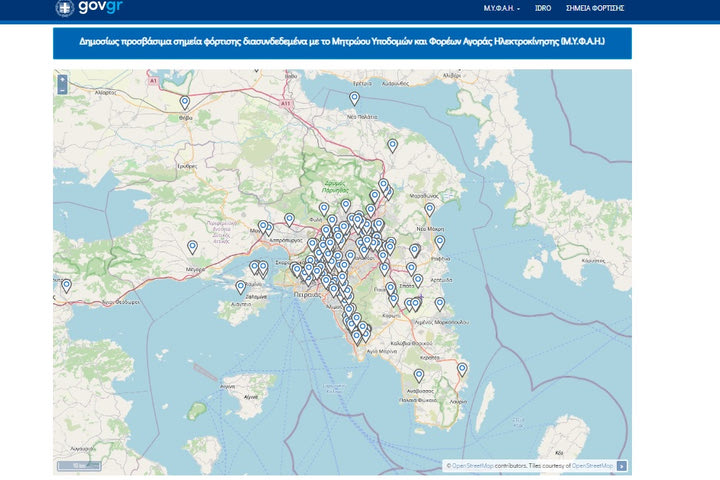The image size is (720, 480).
Task: Open the IDRO menu item
Action: [x=543, y=8]
